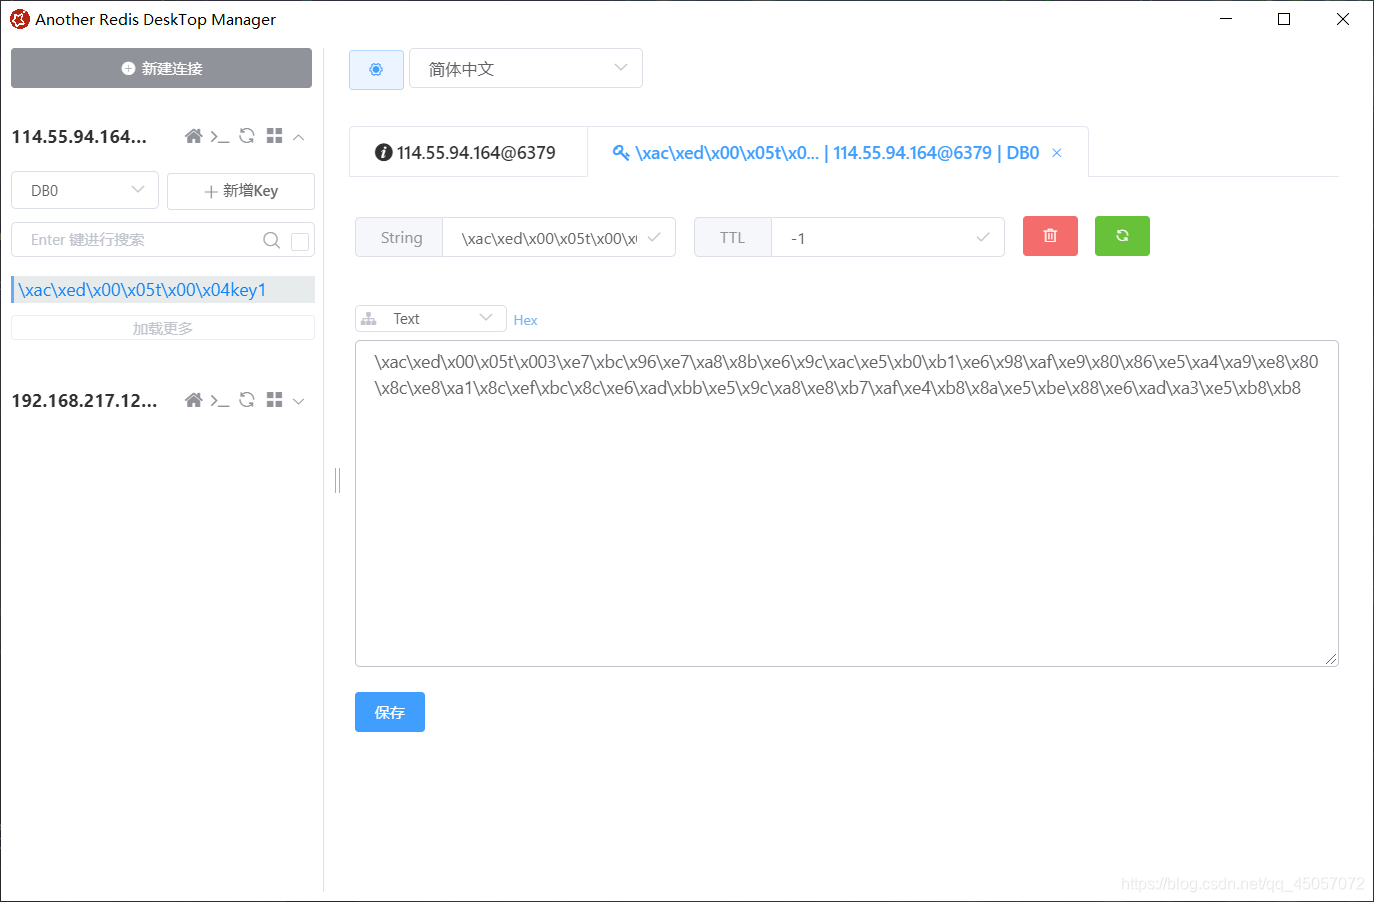Click 加载更多 to load more keys

tap(163, 328)
